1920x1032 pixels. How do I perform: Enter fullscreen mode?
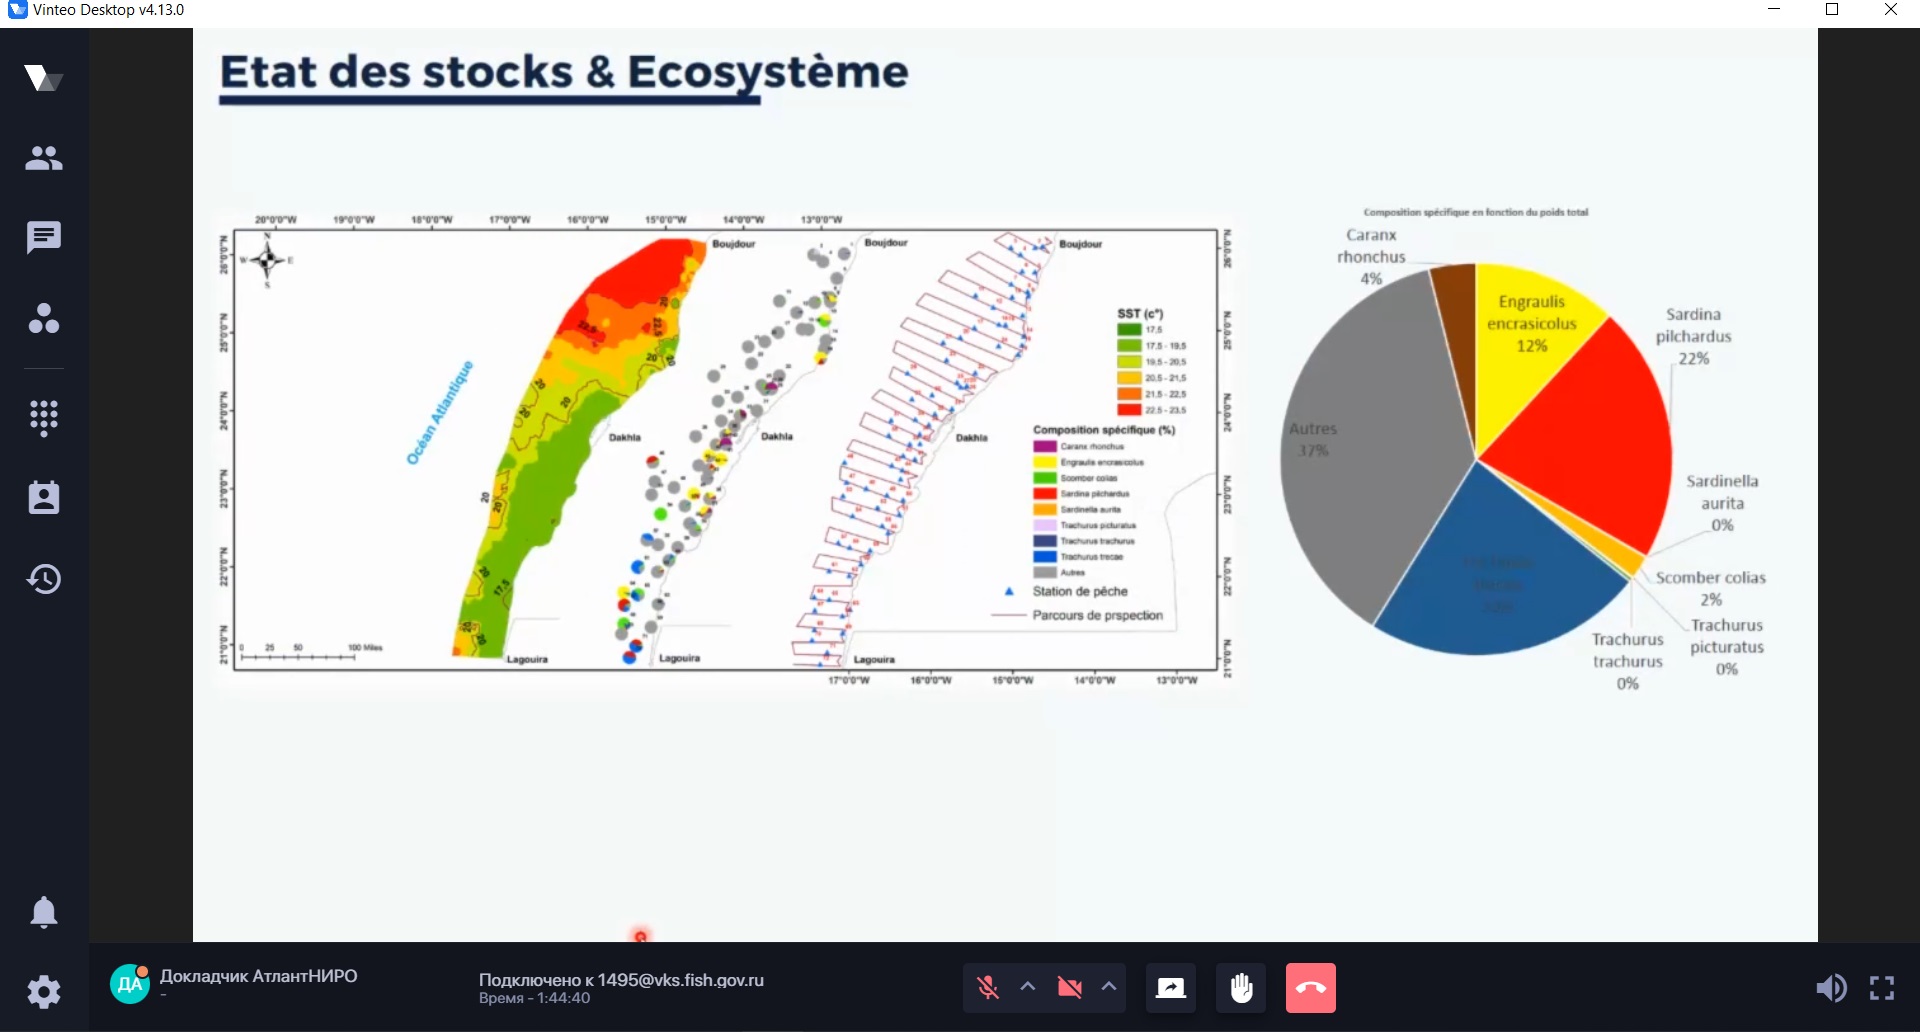click(1882, 988)
